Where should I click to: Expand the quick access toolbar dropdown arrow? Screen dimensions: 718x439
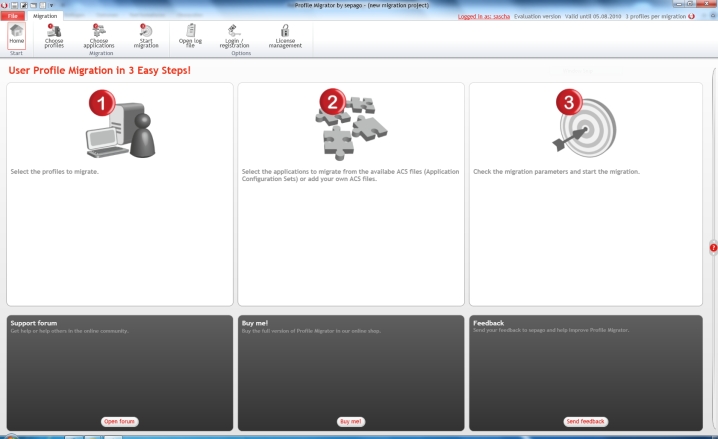click(x=49, y=5)
